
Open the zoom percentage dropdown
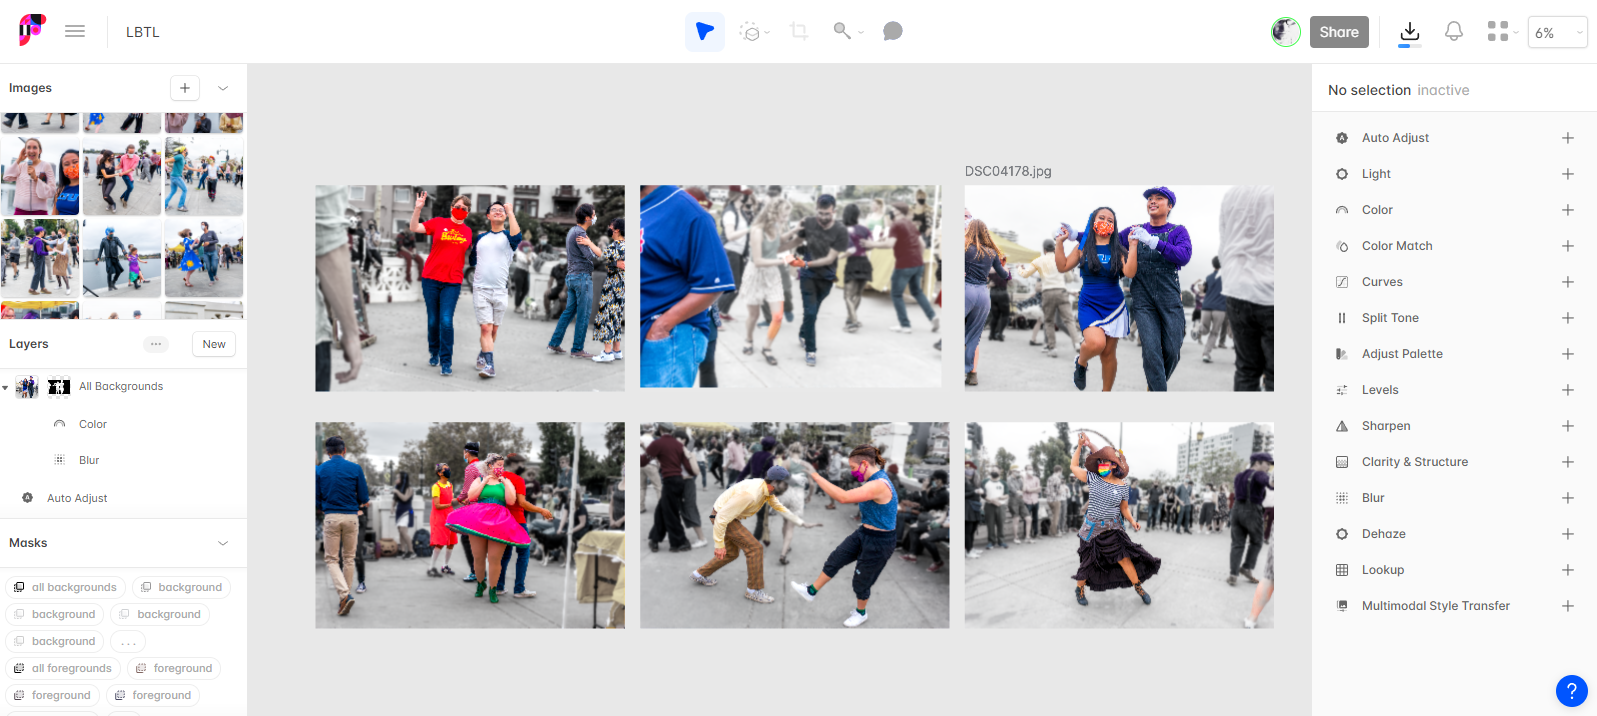(x=1556, y=32)
